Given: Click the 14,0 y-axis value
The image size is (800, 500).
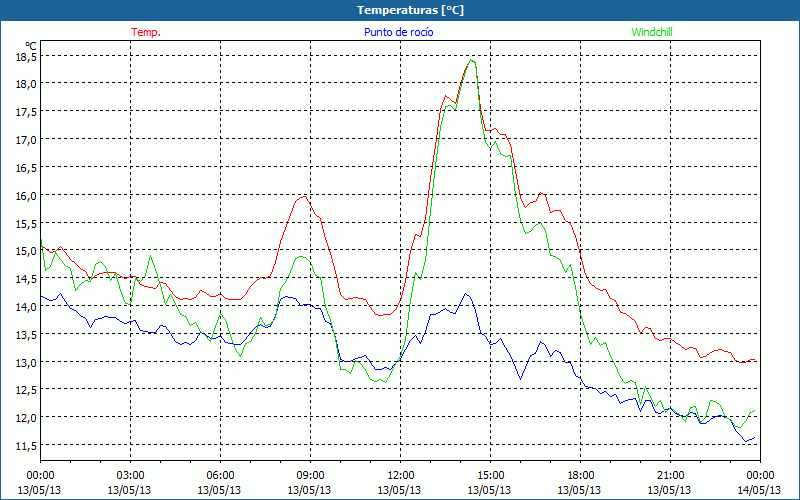Looking at the screenshot, I should click(25, 307).
